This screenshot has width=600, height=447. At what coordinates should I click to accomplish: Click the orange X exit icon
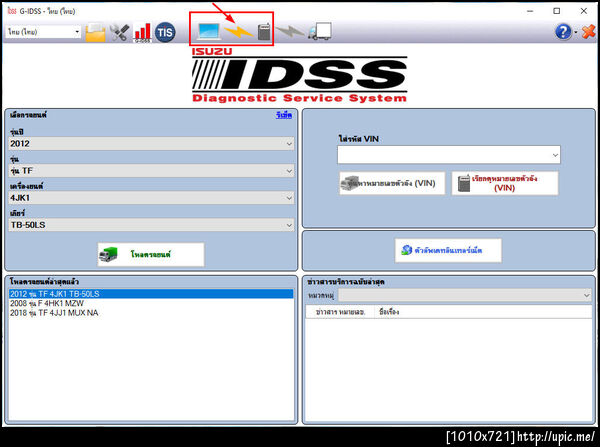[588, 32]
